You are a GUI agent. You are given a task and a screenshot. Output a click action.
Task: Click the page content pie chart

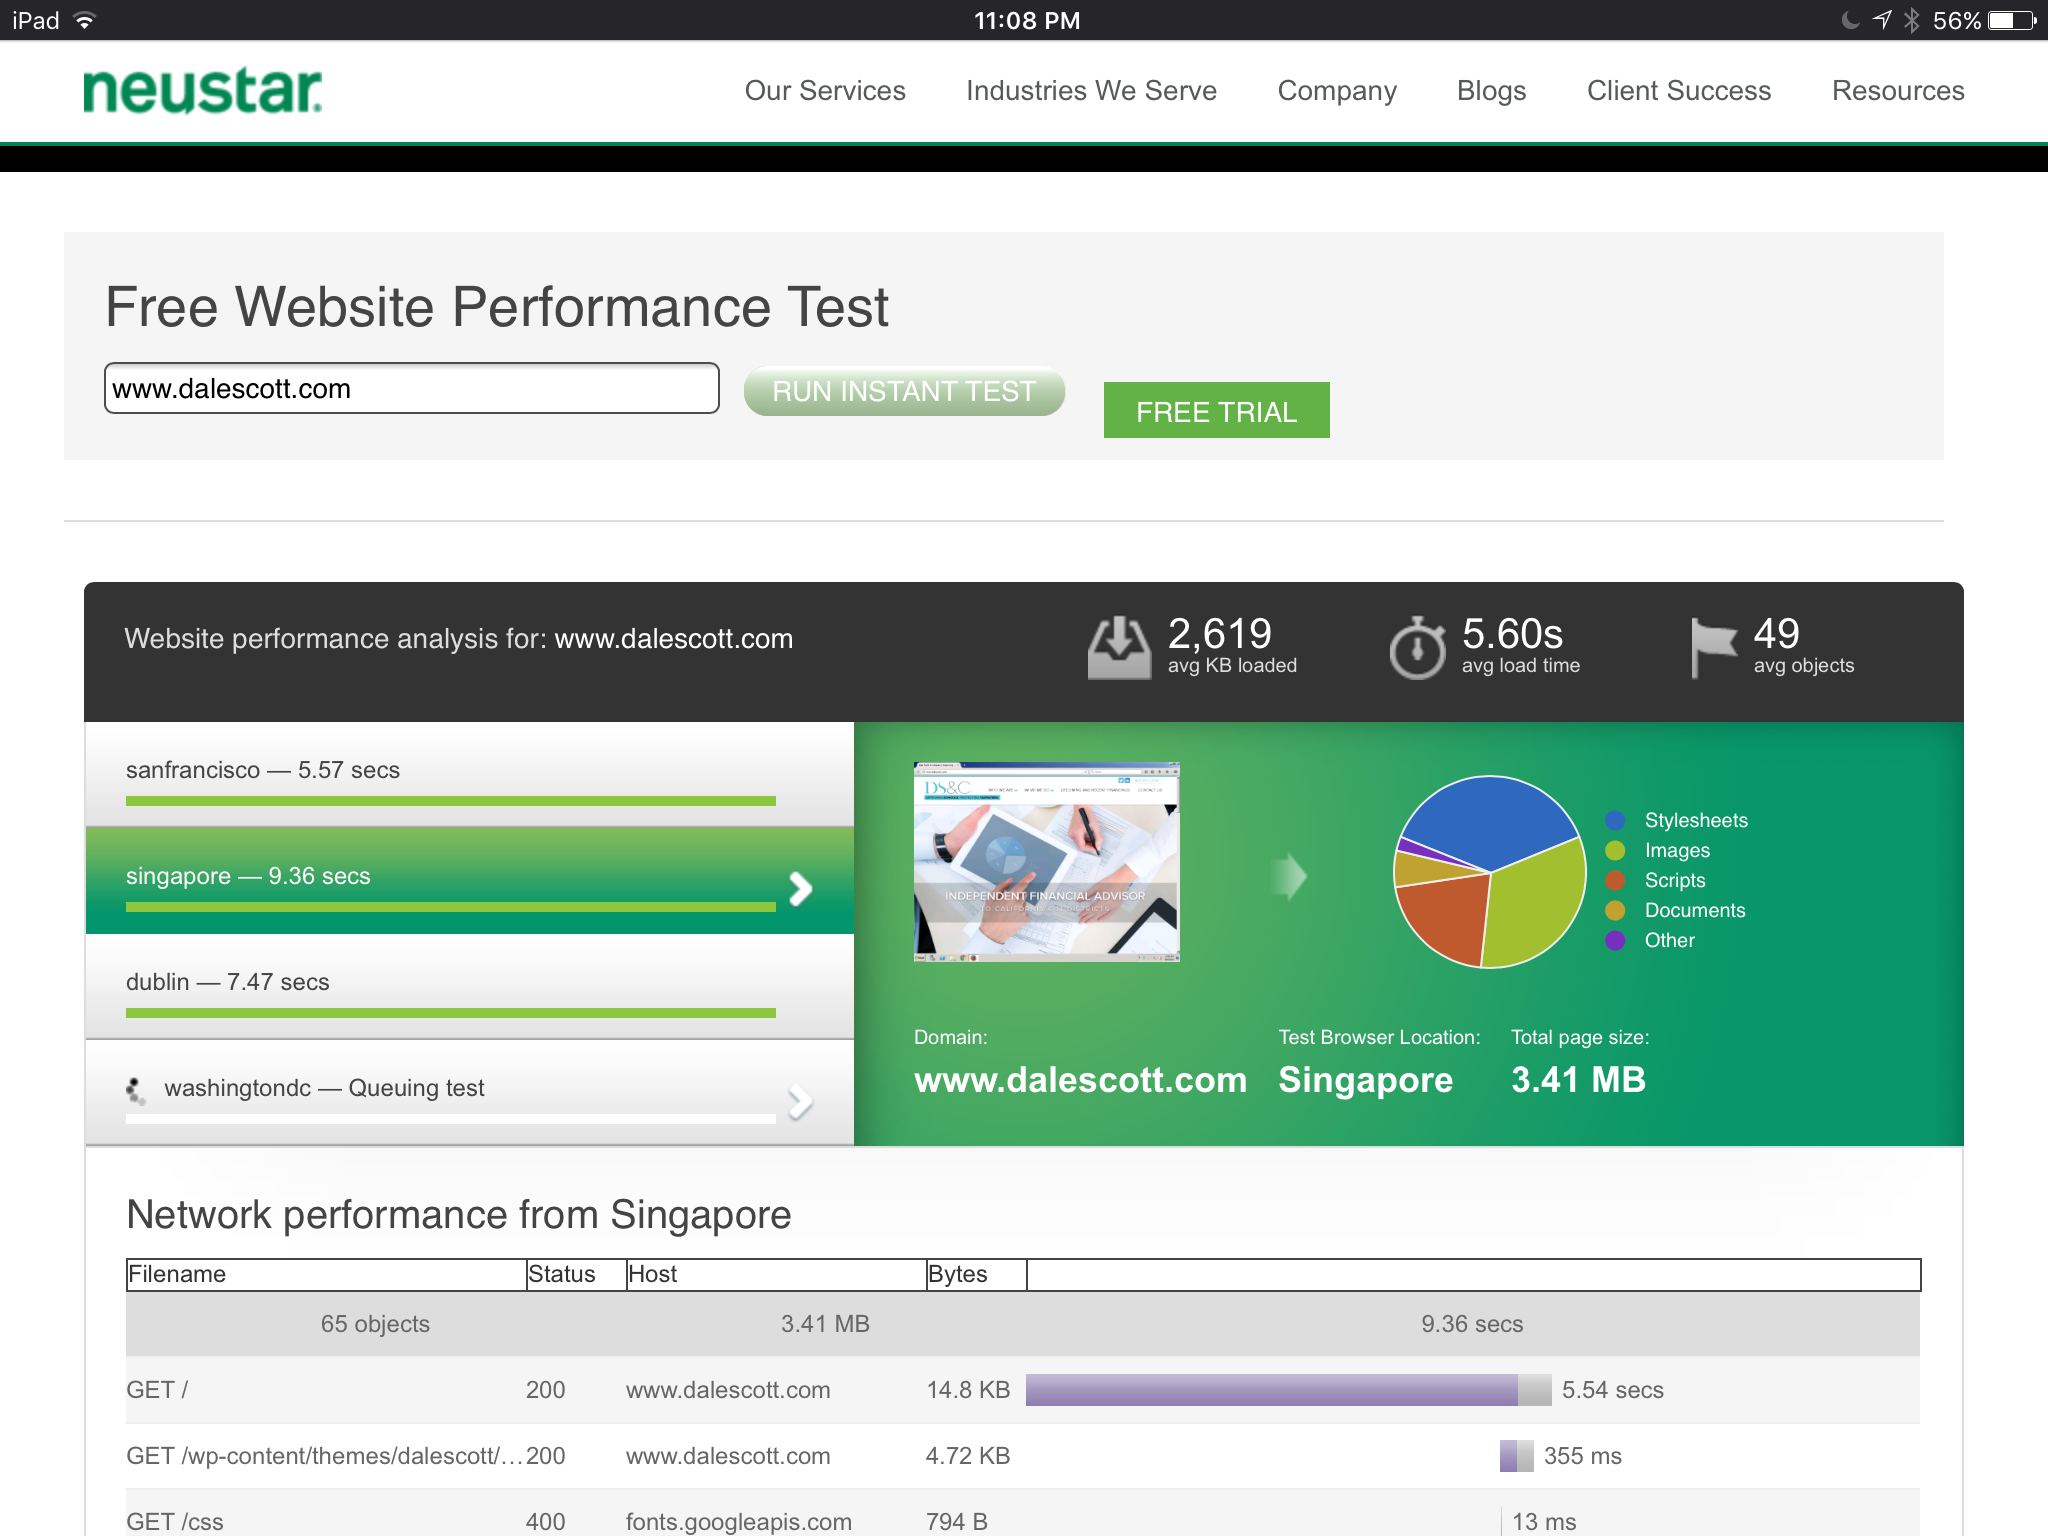click(x=1490, y=872)
